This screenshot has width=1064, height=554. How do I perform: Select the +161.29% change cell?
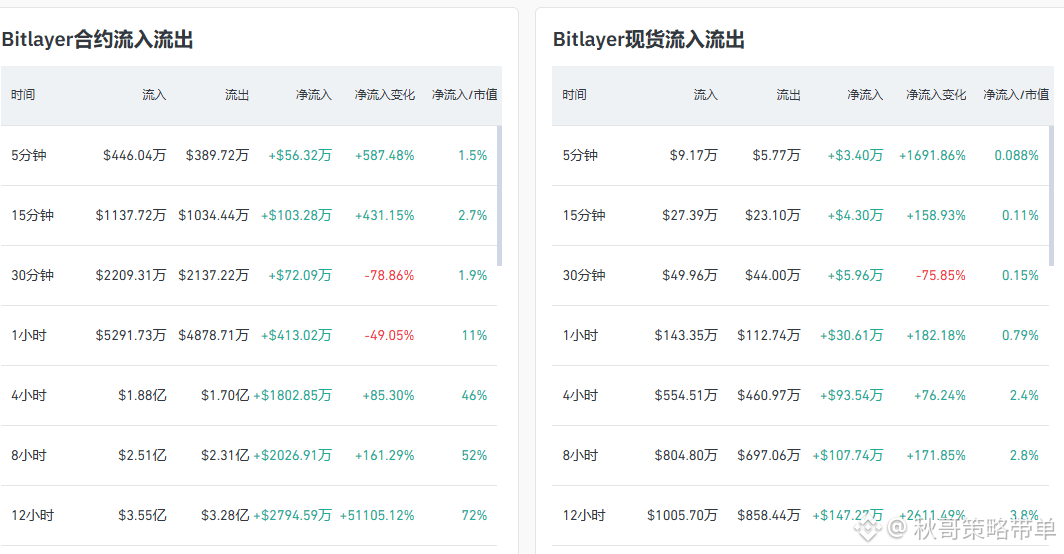384,455
